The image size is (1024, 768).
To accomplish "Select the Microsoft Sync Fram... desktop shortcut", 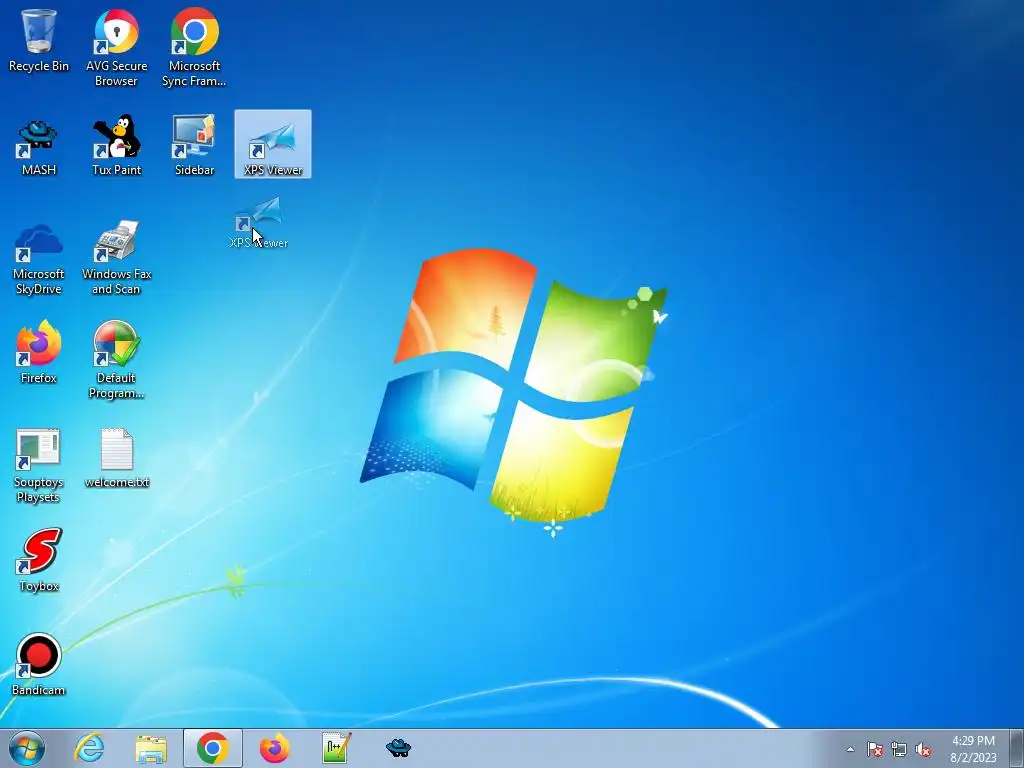I will coord(194,47).
